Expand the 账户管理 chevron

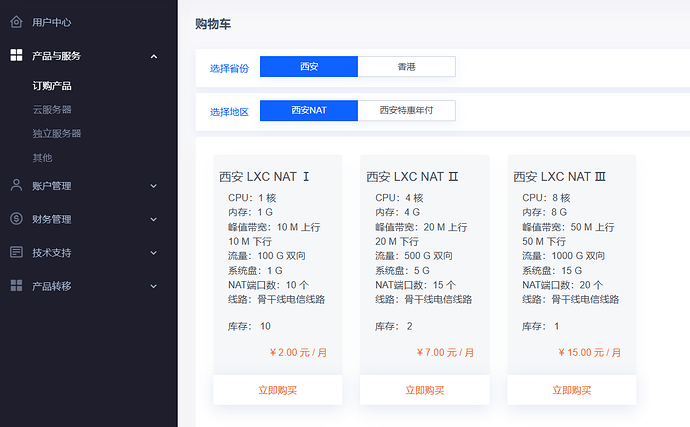click(x=154, y=186)
